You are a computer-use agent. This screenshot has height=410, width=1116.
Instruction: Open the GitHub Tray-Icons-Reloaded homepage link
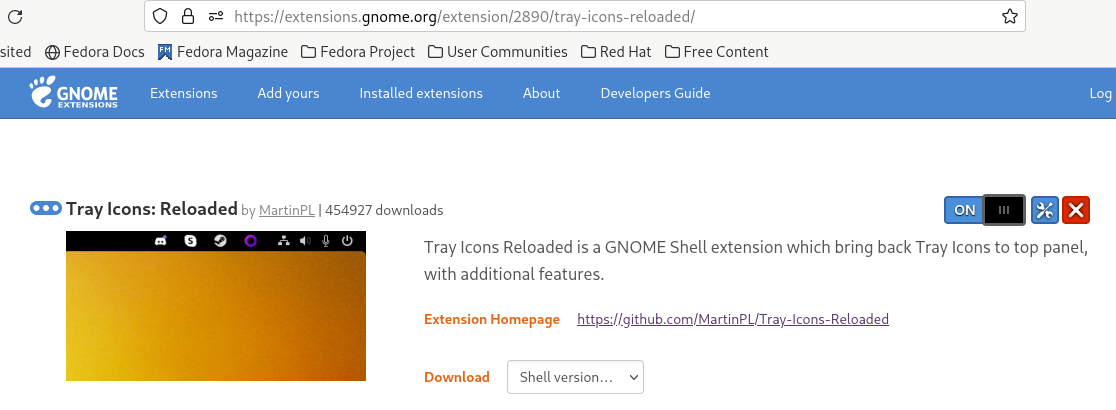coord(733,320)
